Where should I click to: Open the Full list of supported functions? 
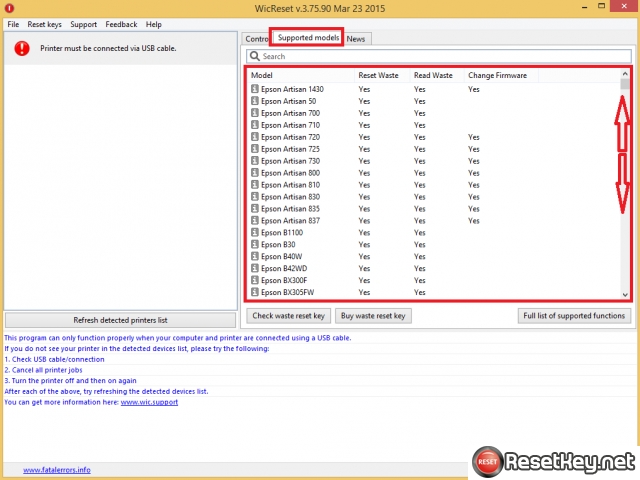(575, 316)
